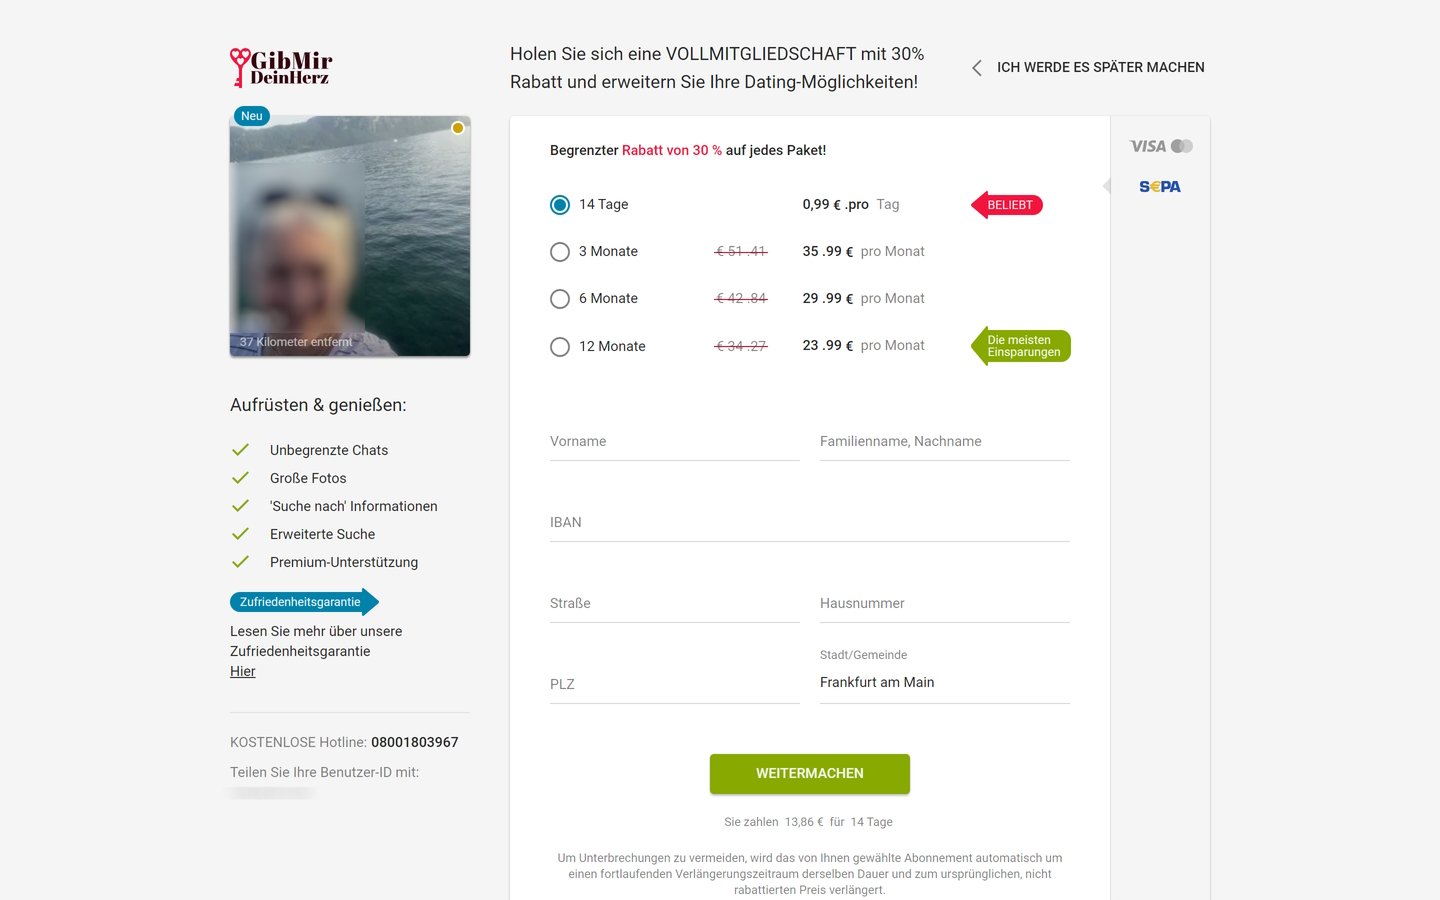Click the red BELIEBT badge
The image size is (1440, 900).
(1007, 205)
